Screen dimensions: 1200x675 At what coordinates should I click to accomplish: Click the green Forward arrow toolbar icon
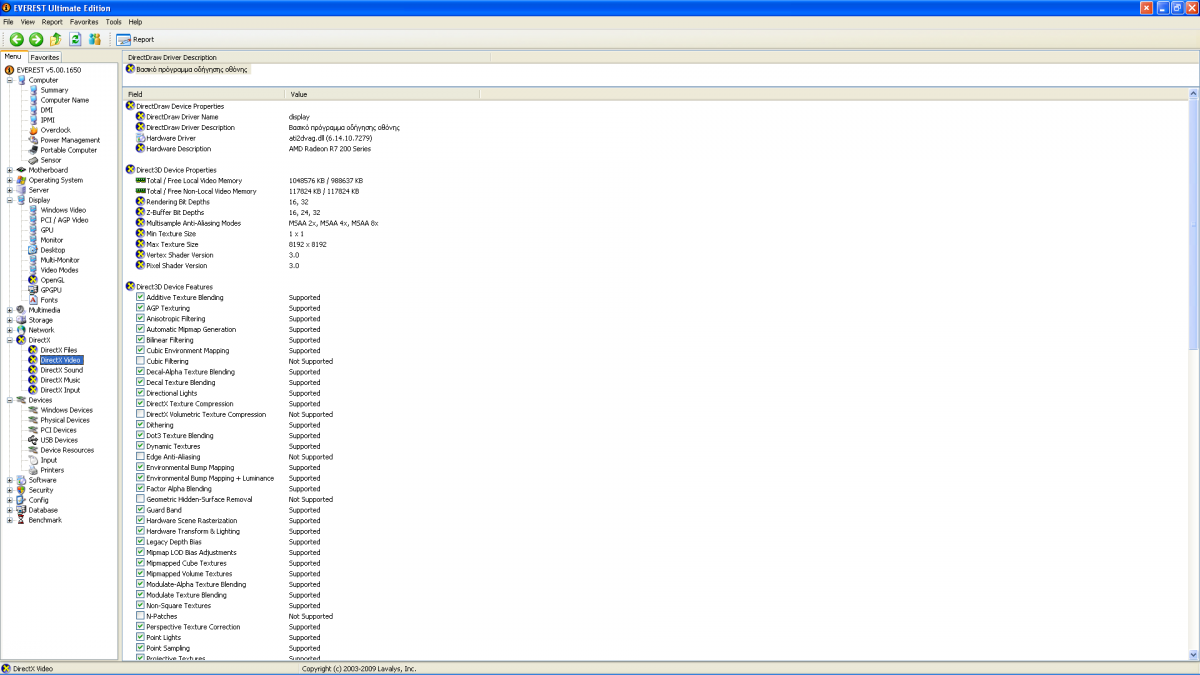[36, 39]
